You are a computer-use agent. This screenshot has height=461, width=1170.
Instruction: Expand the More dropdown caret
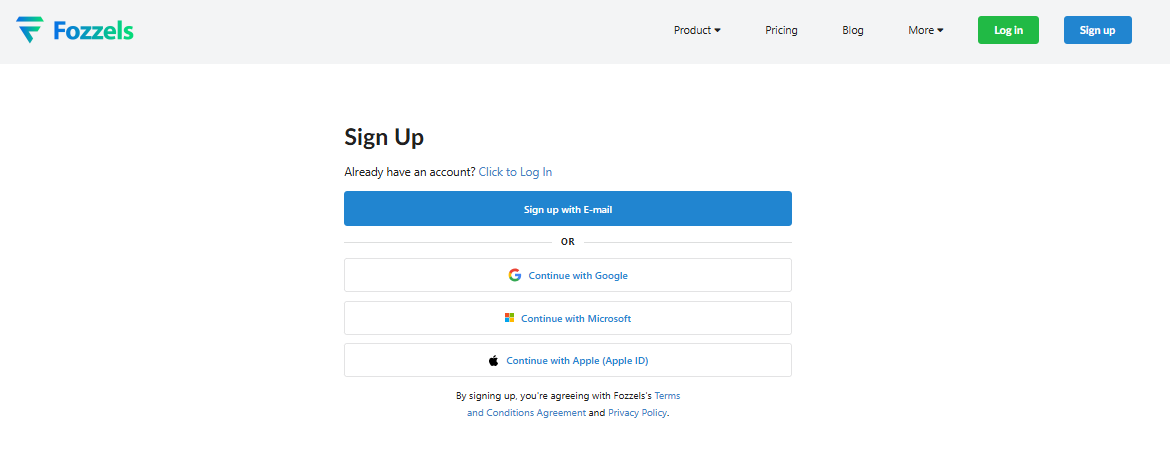940,31
